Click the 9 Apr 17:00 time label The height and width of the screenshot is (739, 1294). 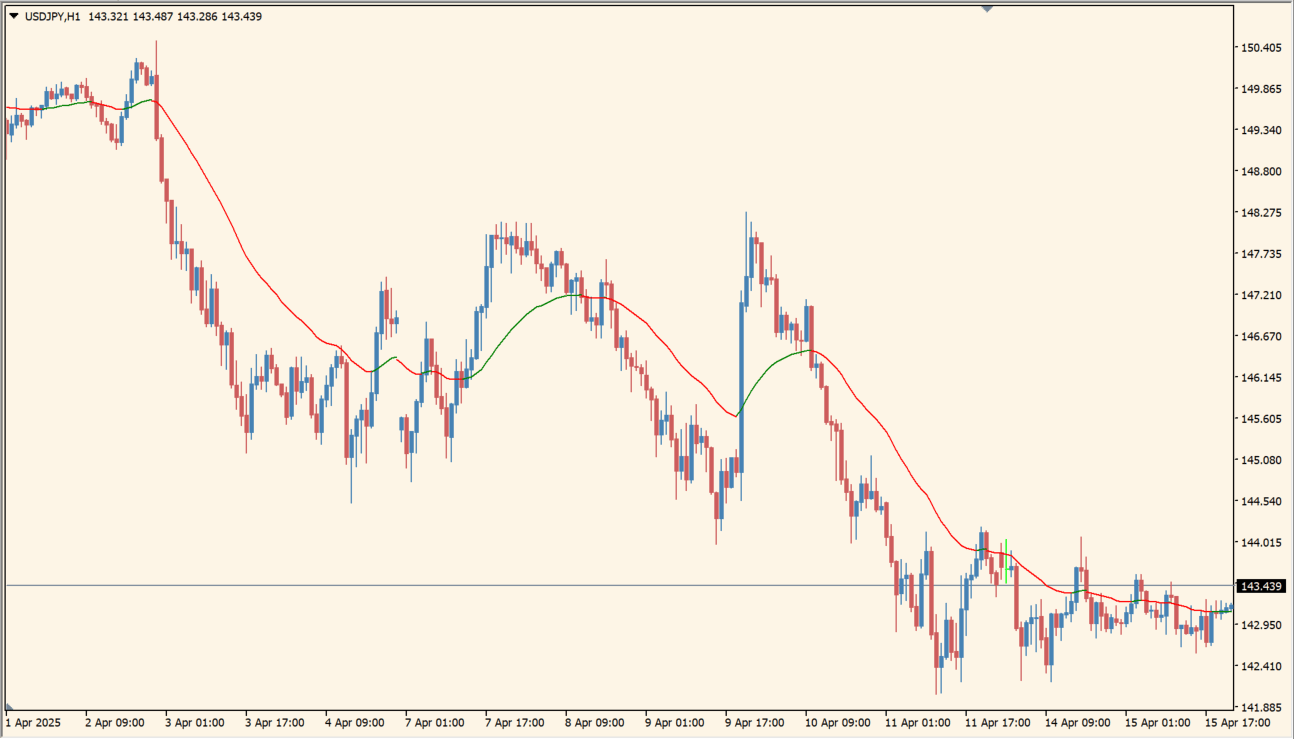pyautogui.click(x=755, y=722)
